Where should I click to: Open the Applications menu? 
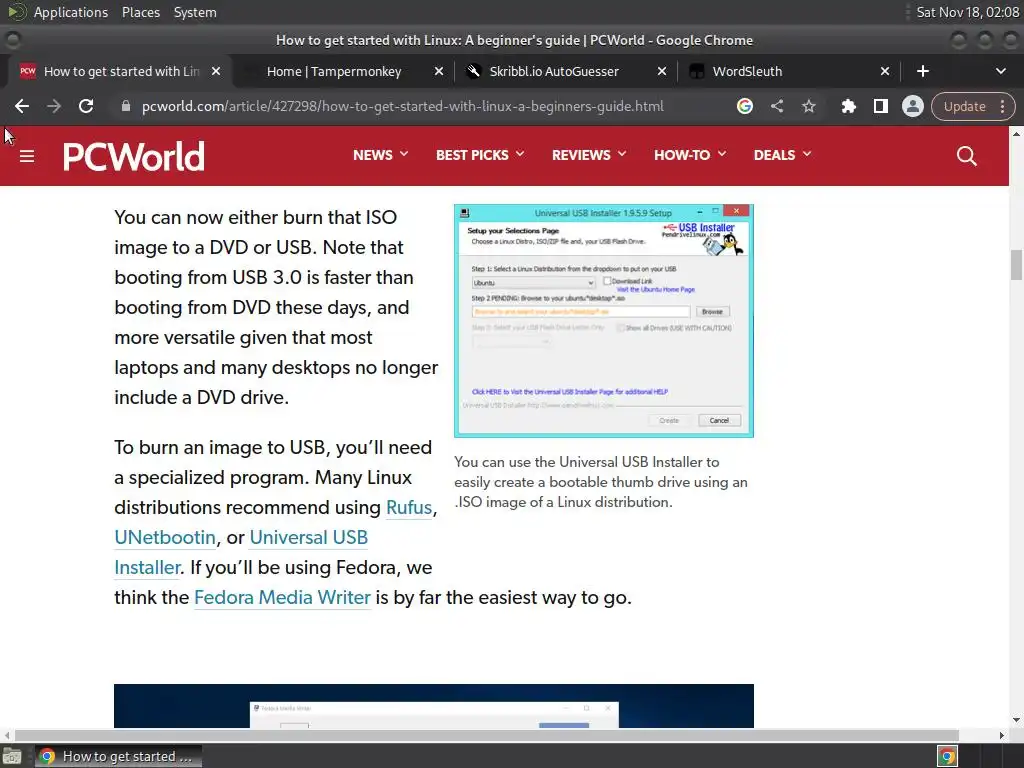click(x=71, y=12)
